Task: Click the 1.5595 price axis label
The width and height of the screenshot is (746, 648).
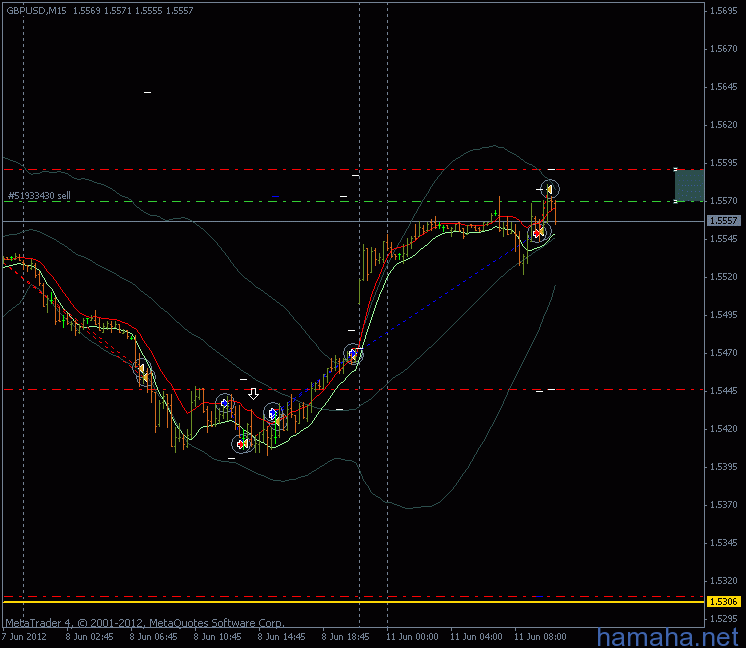Action: [724, 163]
